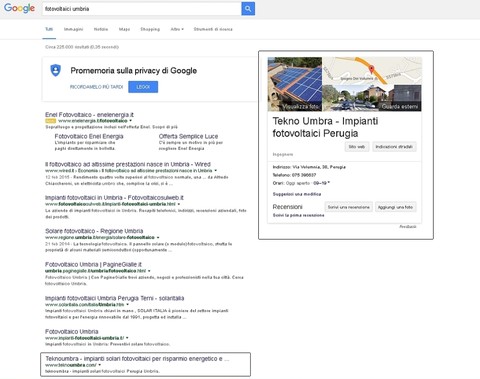
Task: Expand the Altro dropdown menu
Action: pos(177,29)
